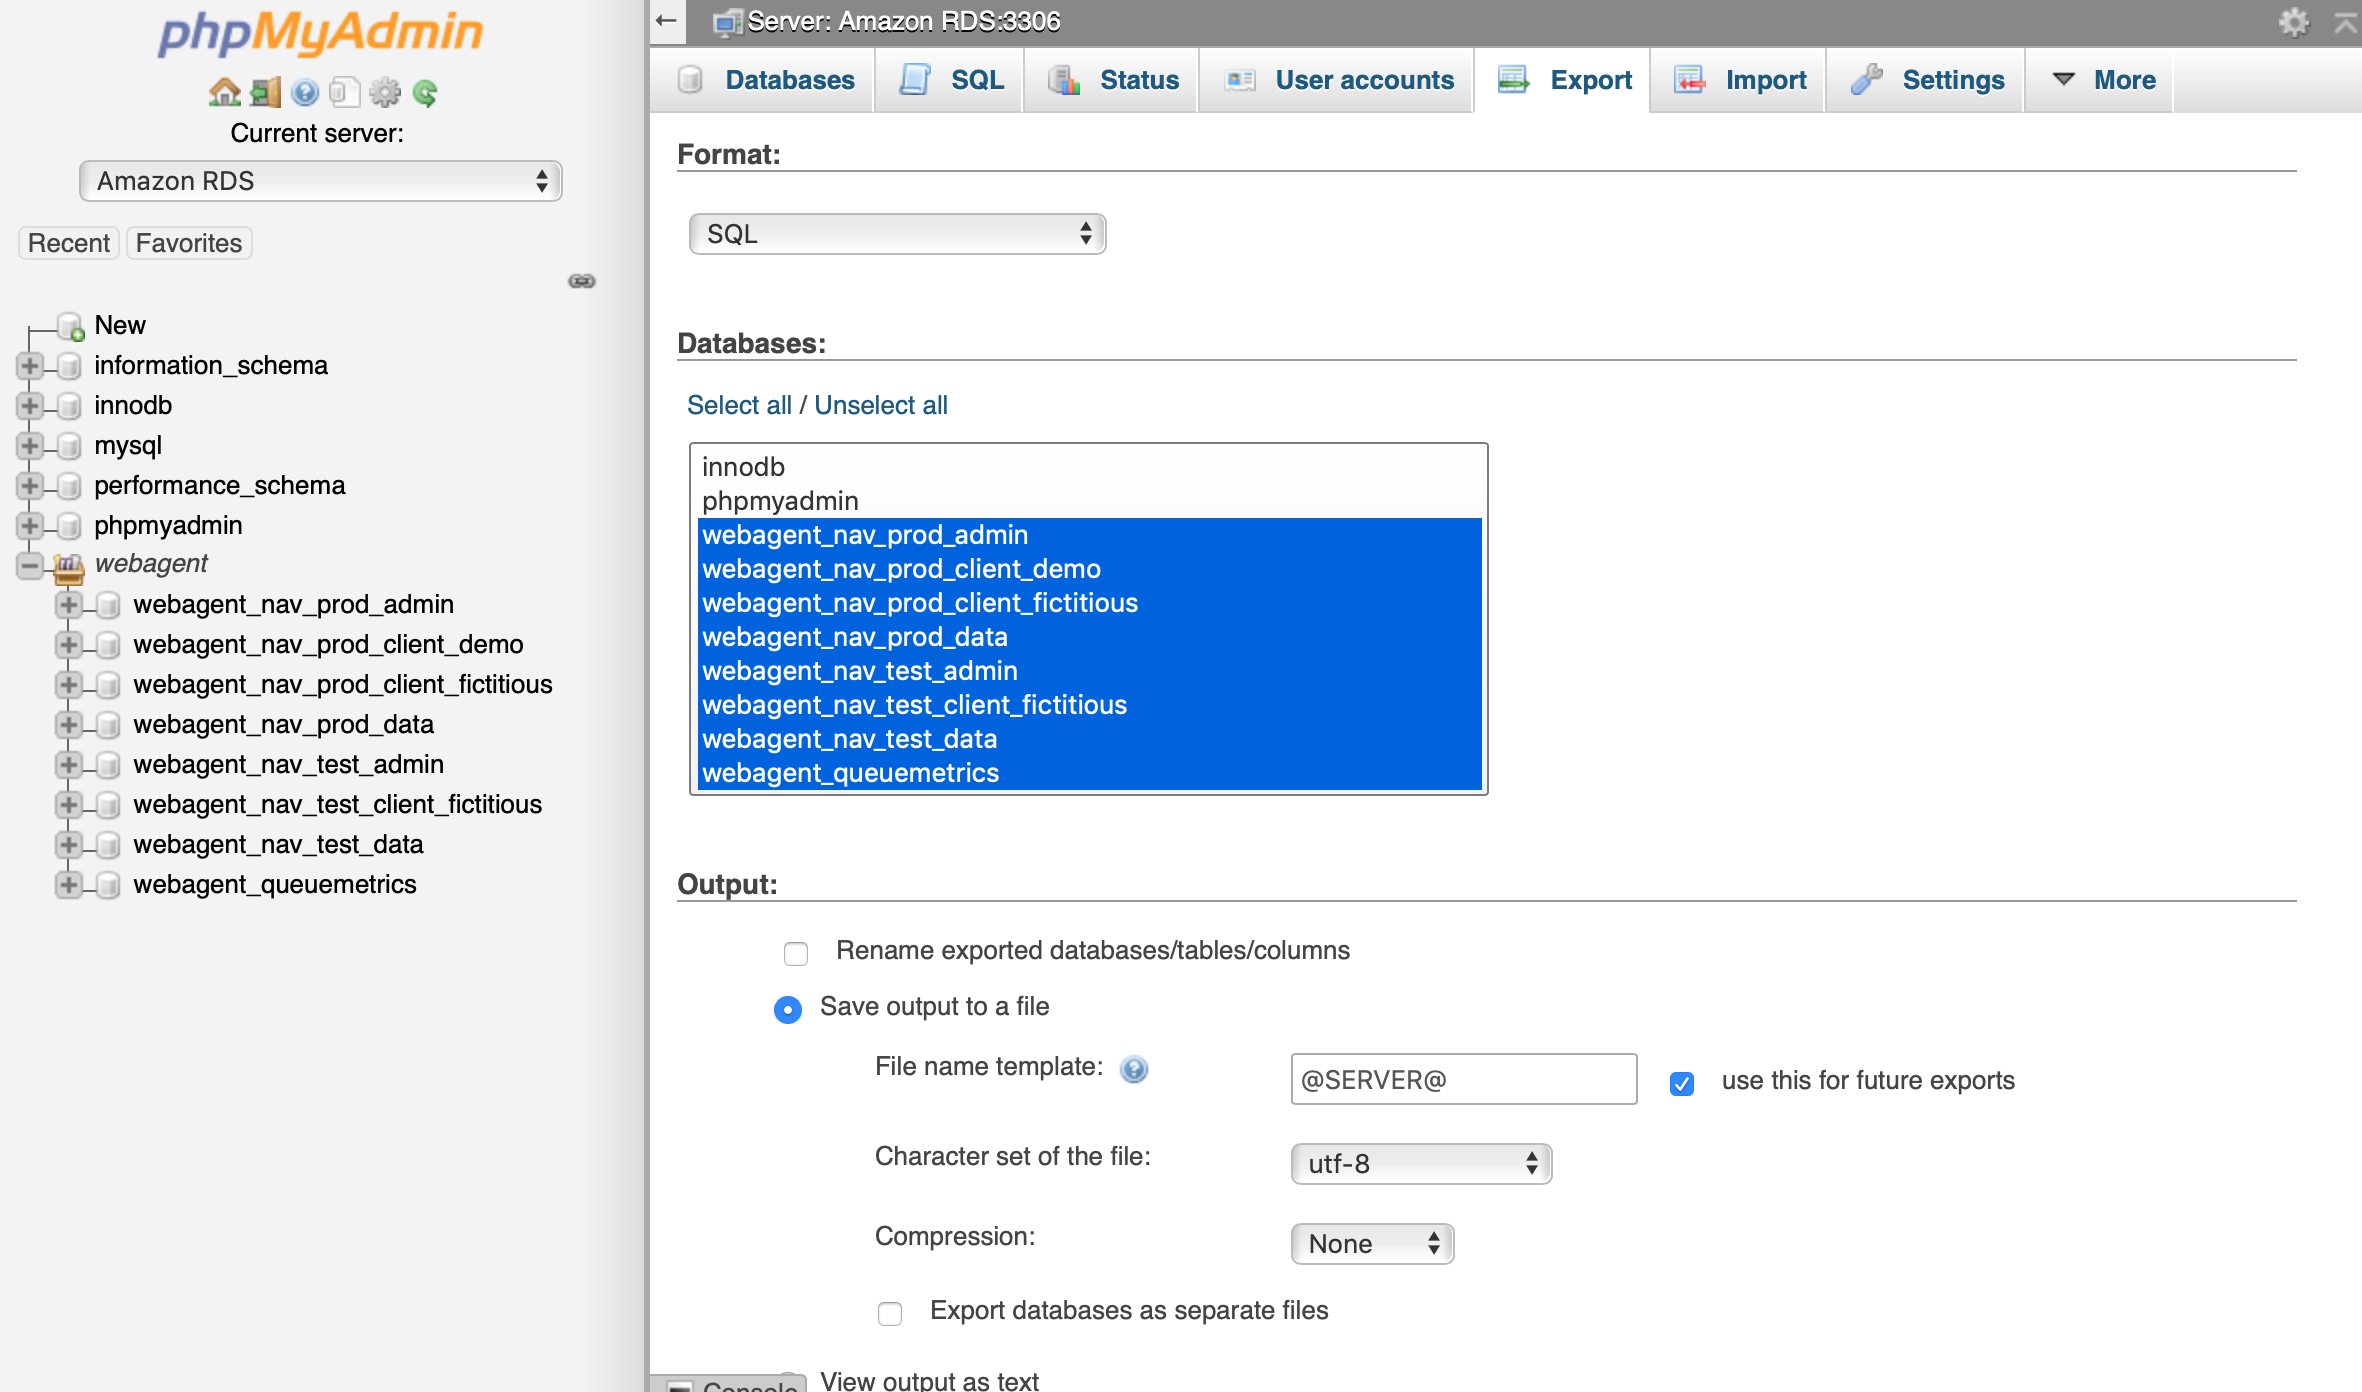The image size is (2362, 1392).
Task: Open the User accounts tab
Action: [x=1336, y=80]
